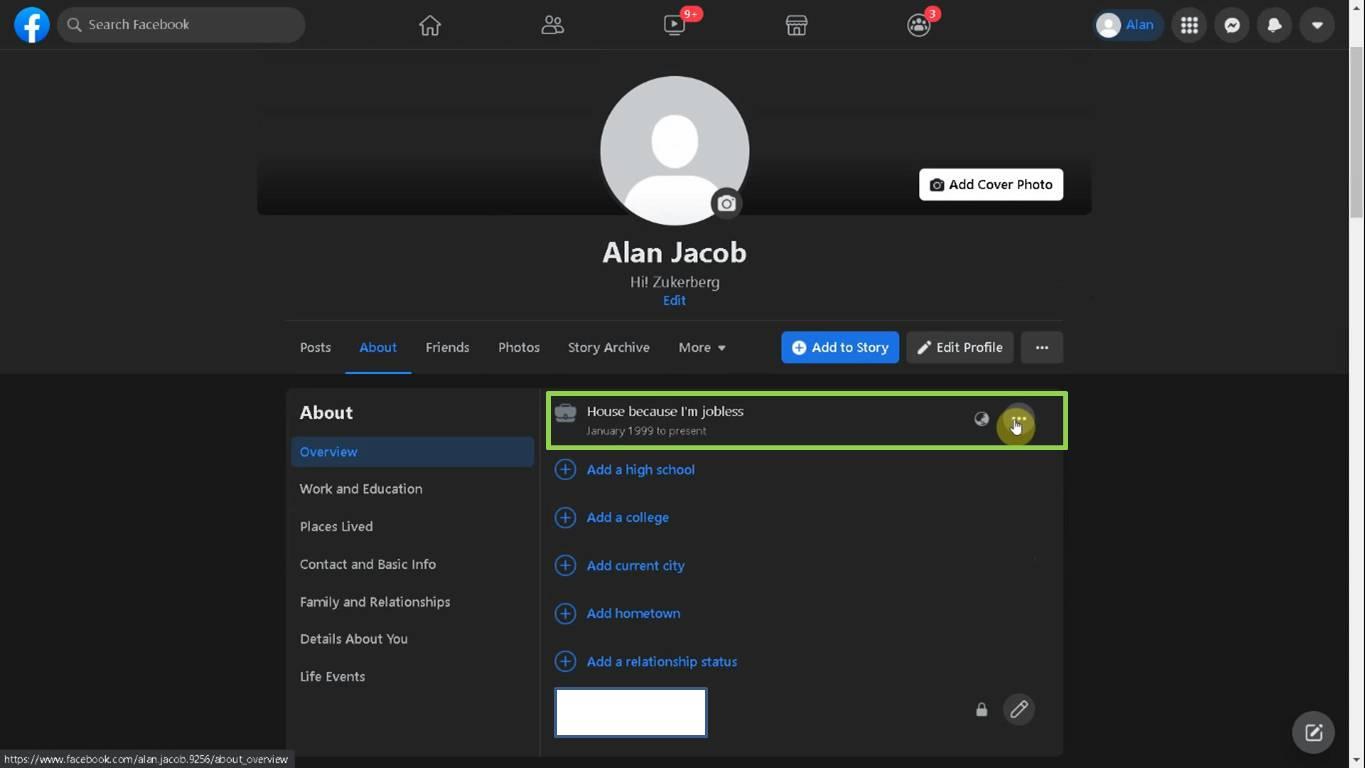Expand the More tab dropdown

pyautogui.click(x=702, y=347)
